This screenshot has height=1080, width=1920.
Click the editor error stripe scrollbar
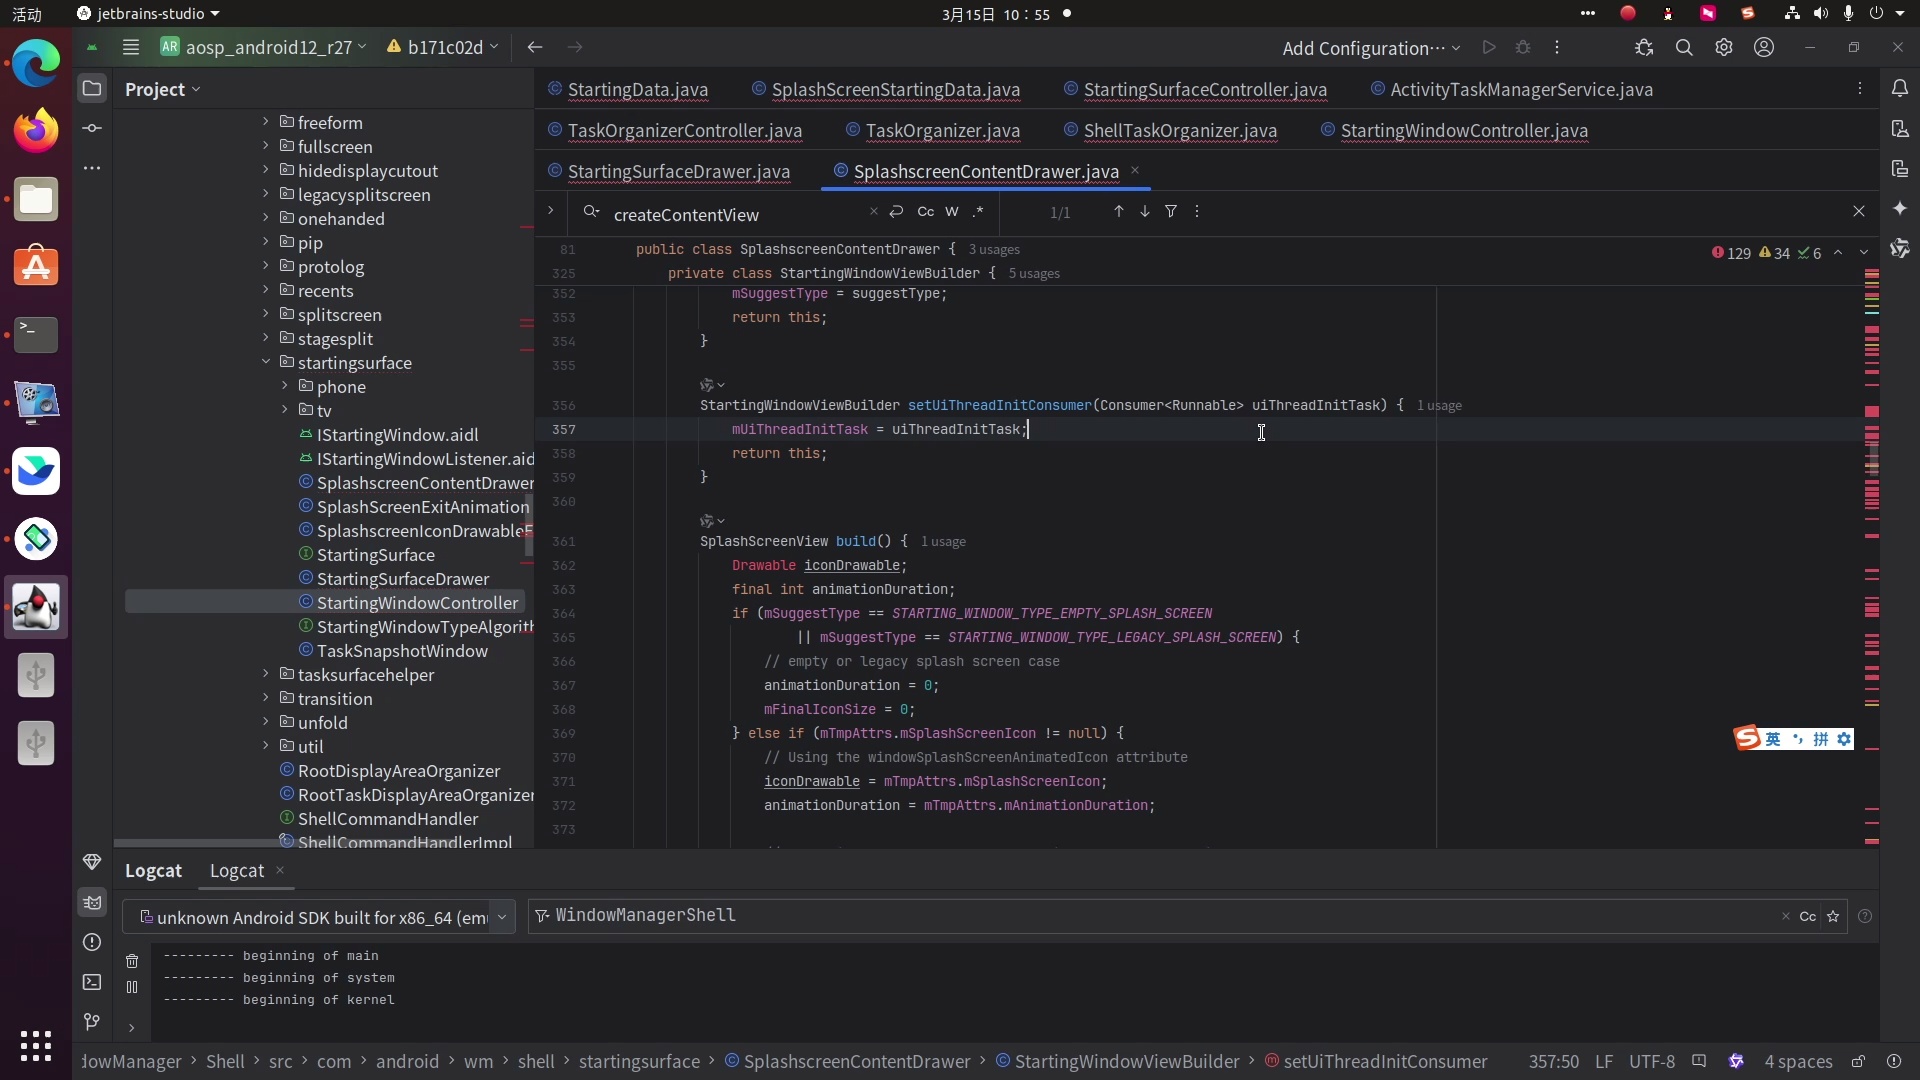tap(1872, 560)
